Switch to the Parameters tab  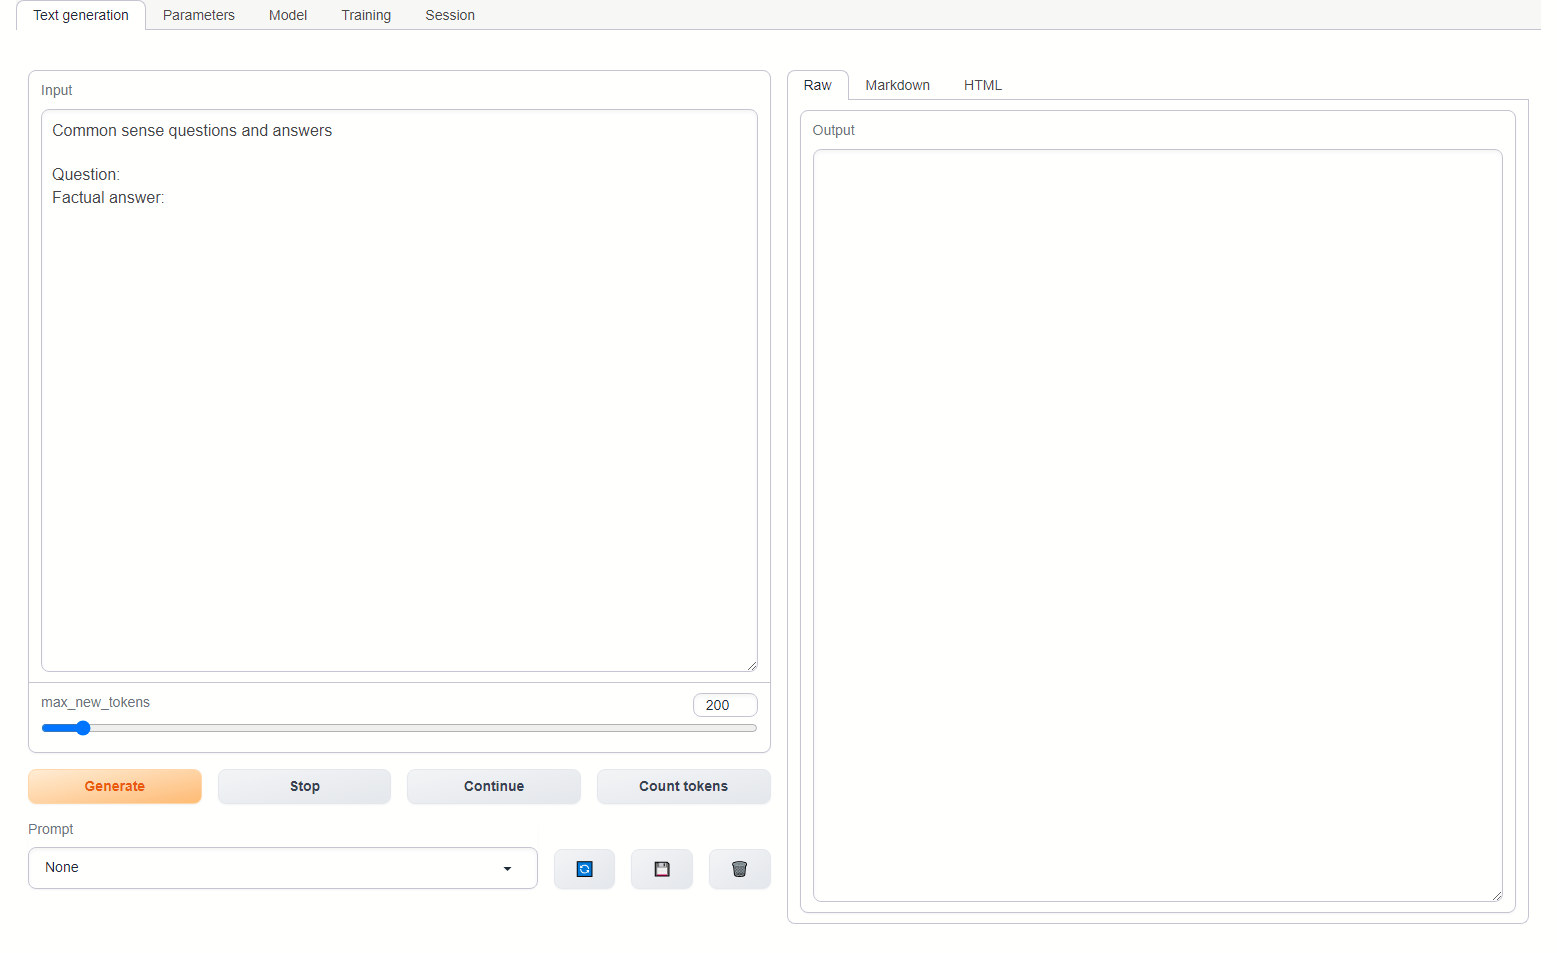pyautogui.click(x=198, y=15)
